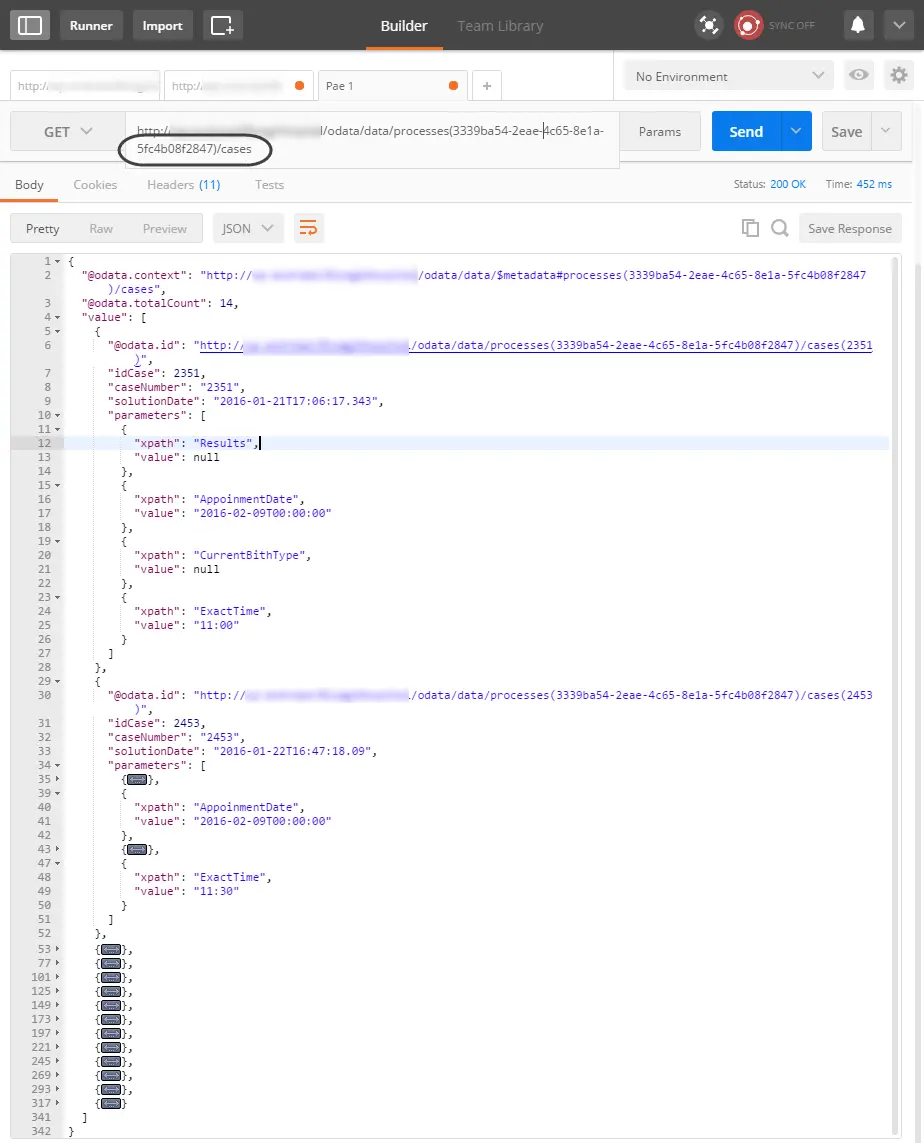Open the interceptor/proxy capture icon
This screenshot has width=924, height=1143.
tap(708, 25)
